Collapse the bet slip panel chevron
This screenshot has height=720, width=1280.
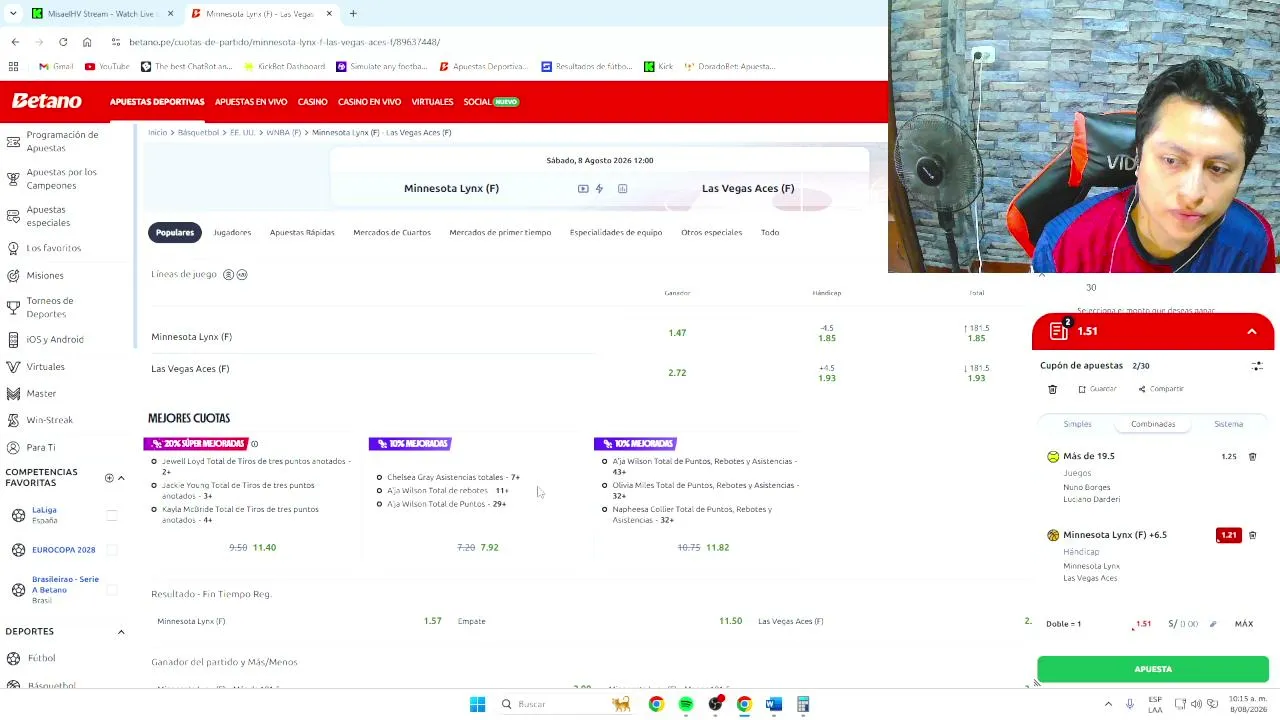point(1251,331)
